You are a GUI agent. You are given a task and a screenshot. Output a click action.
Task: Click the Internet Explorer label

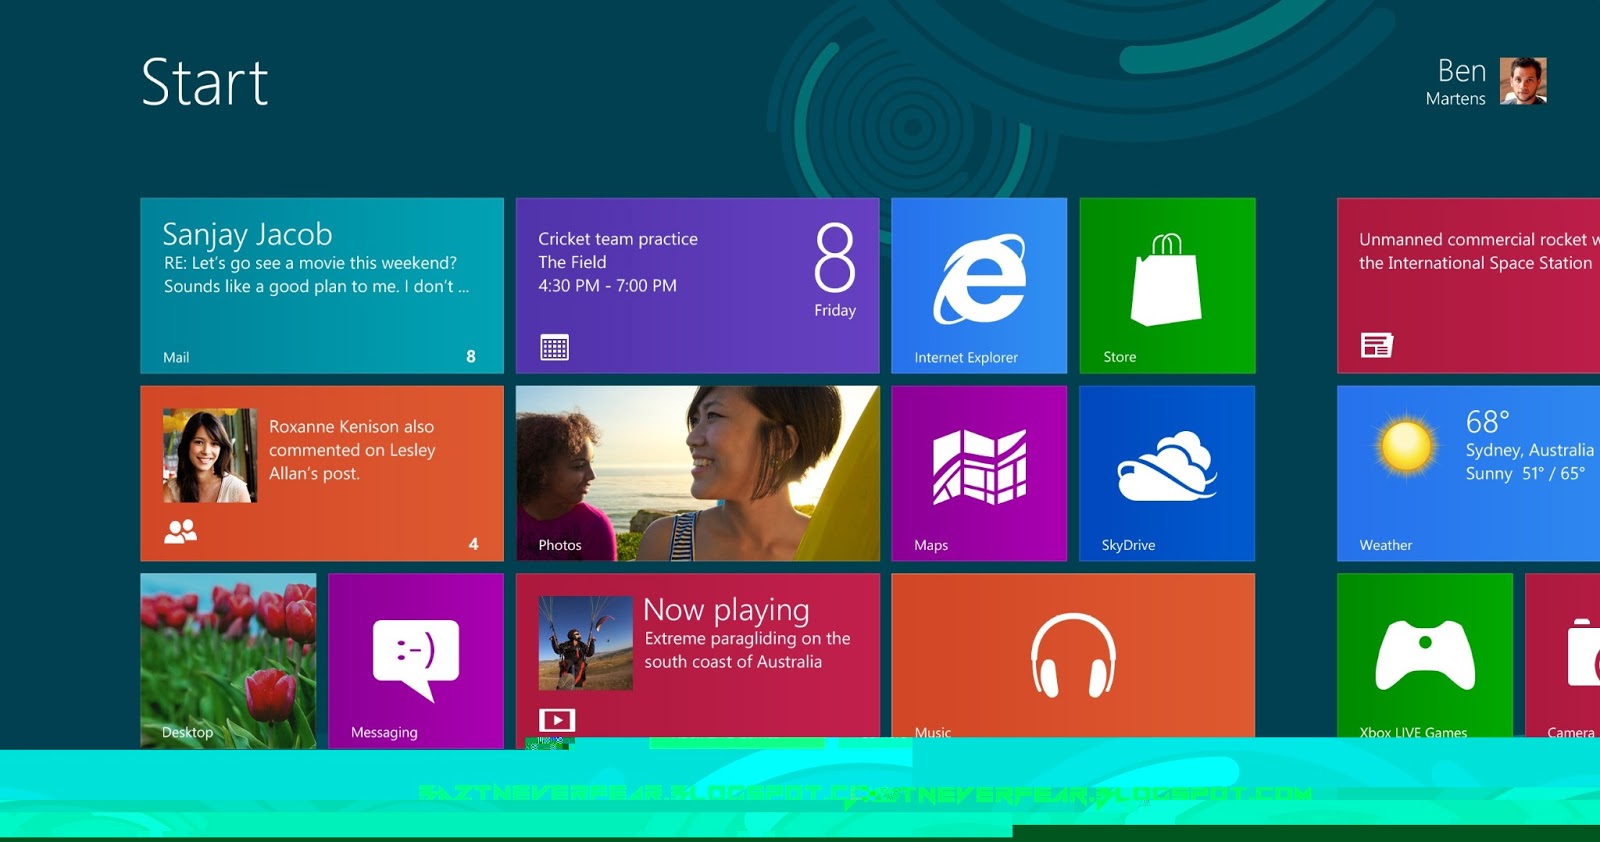966,357
